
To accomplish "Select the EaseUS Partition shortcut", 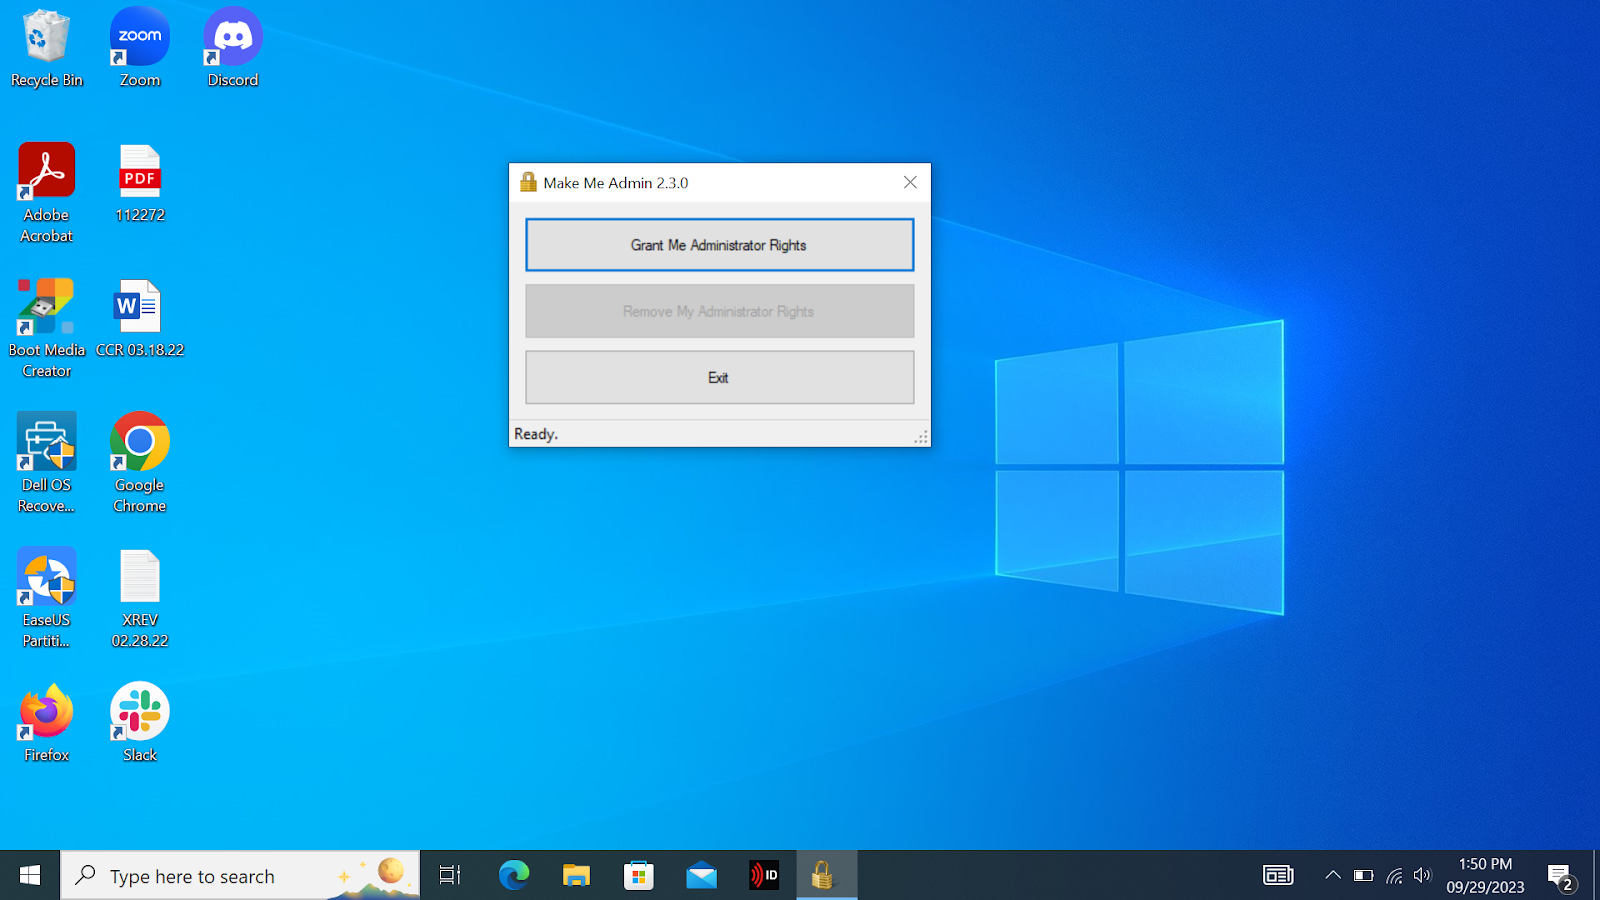I will (46, 597).
